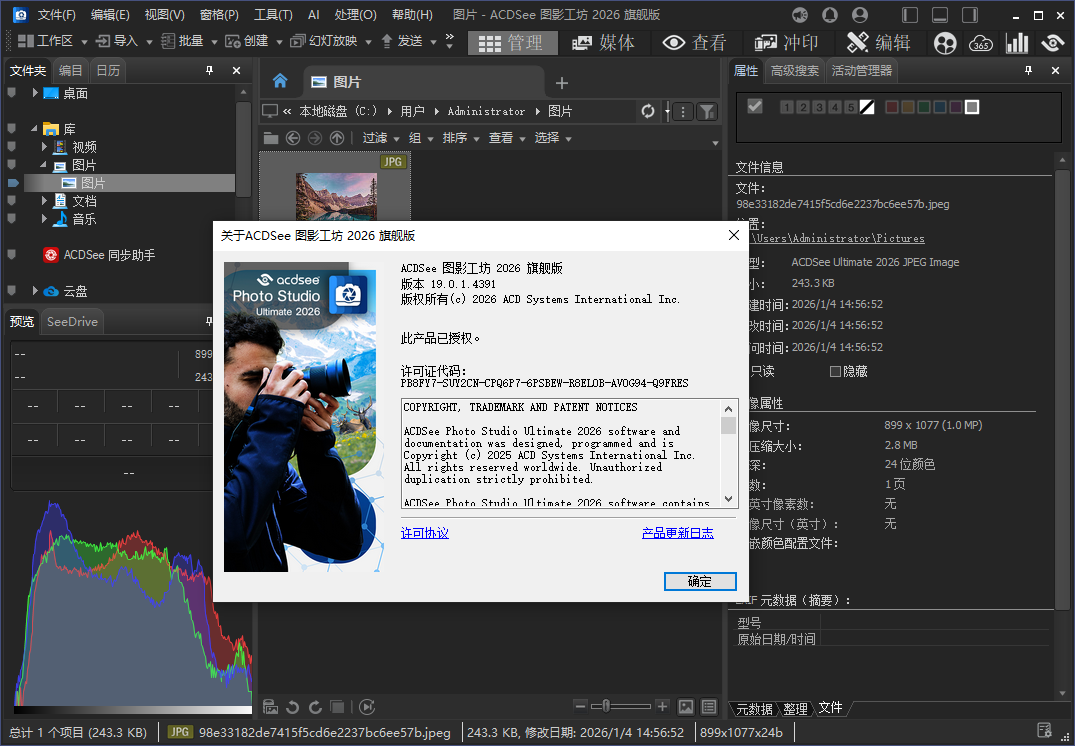1075x746 pixels.
Task: Open the 过滤 filter dropdown
Action: click(x=380, y=138)
